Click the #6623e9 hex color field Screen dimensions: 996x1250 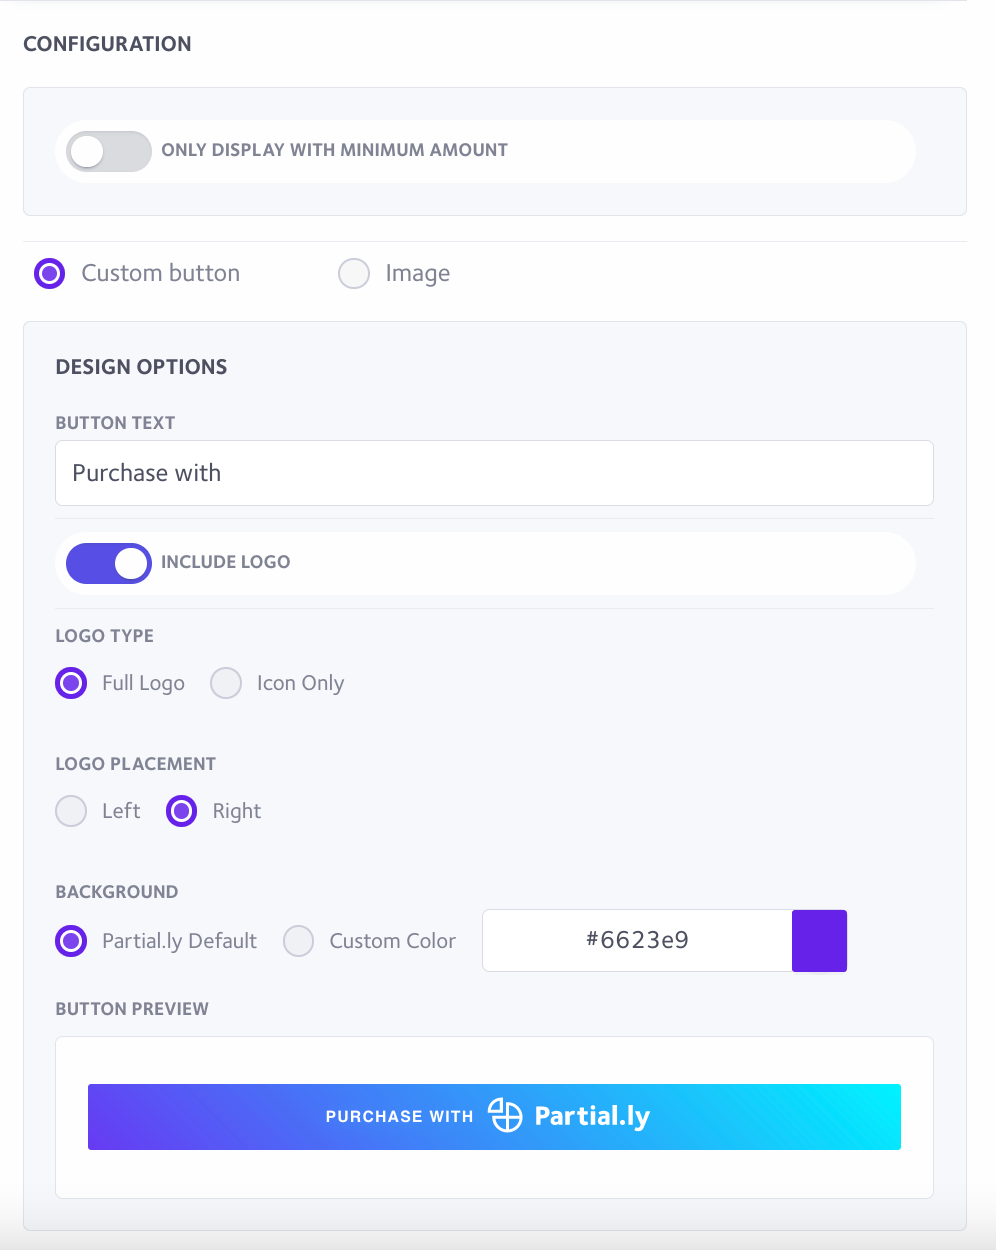[637, 940]
